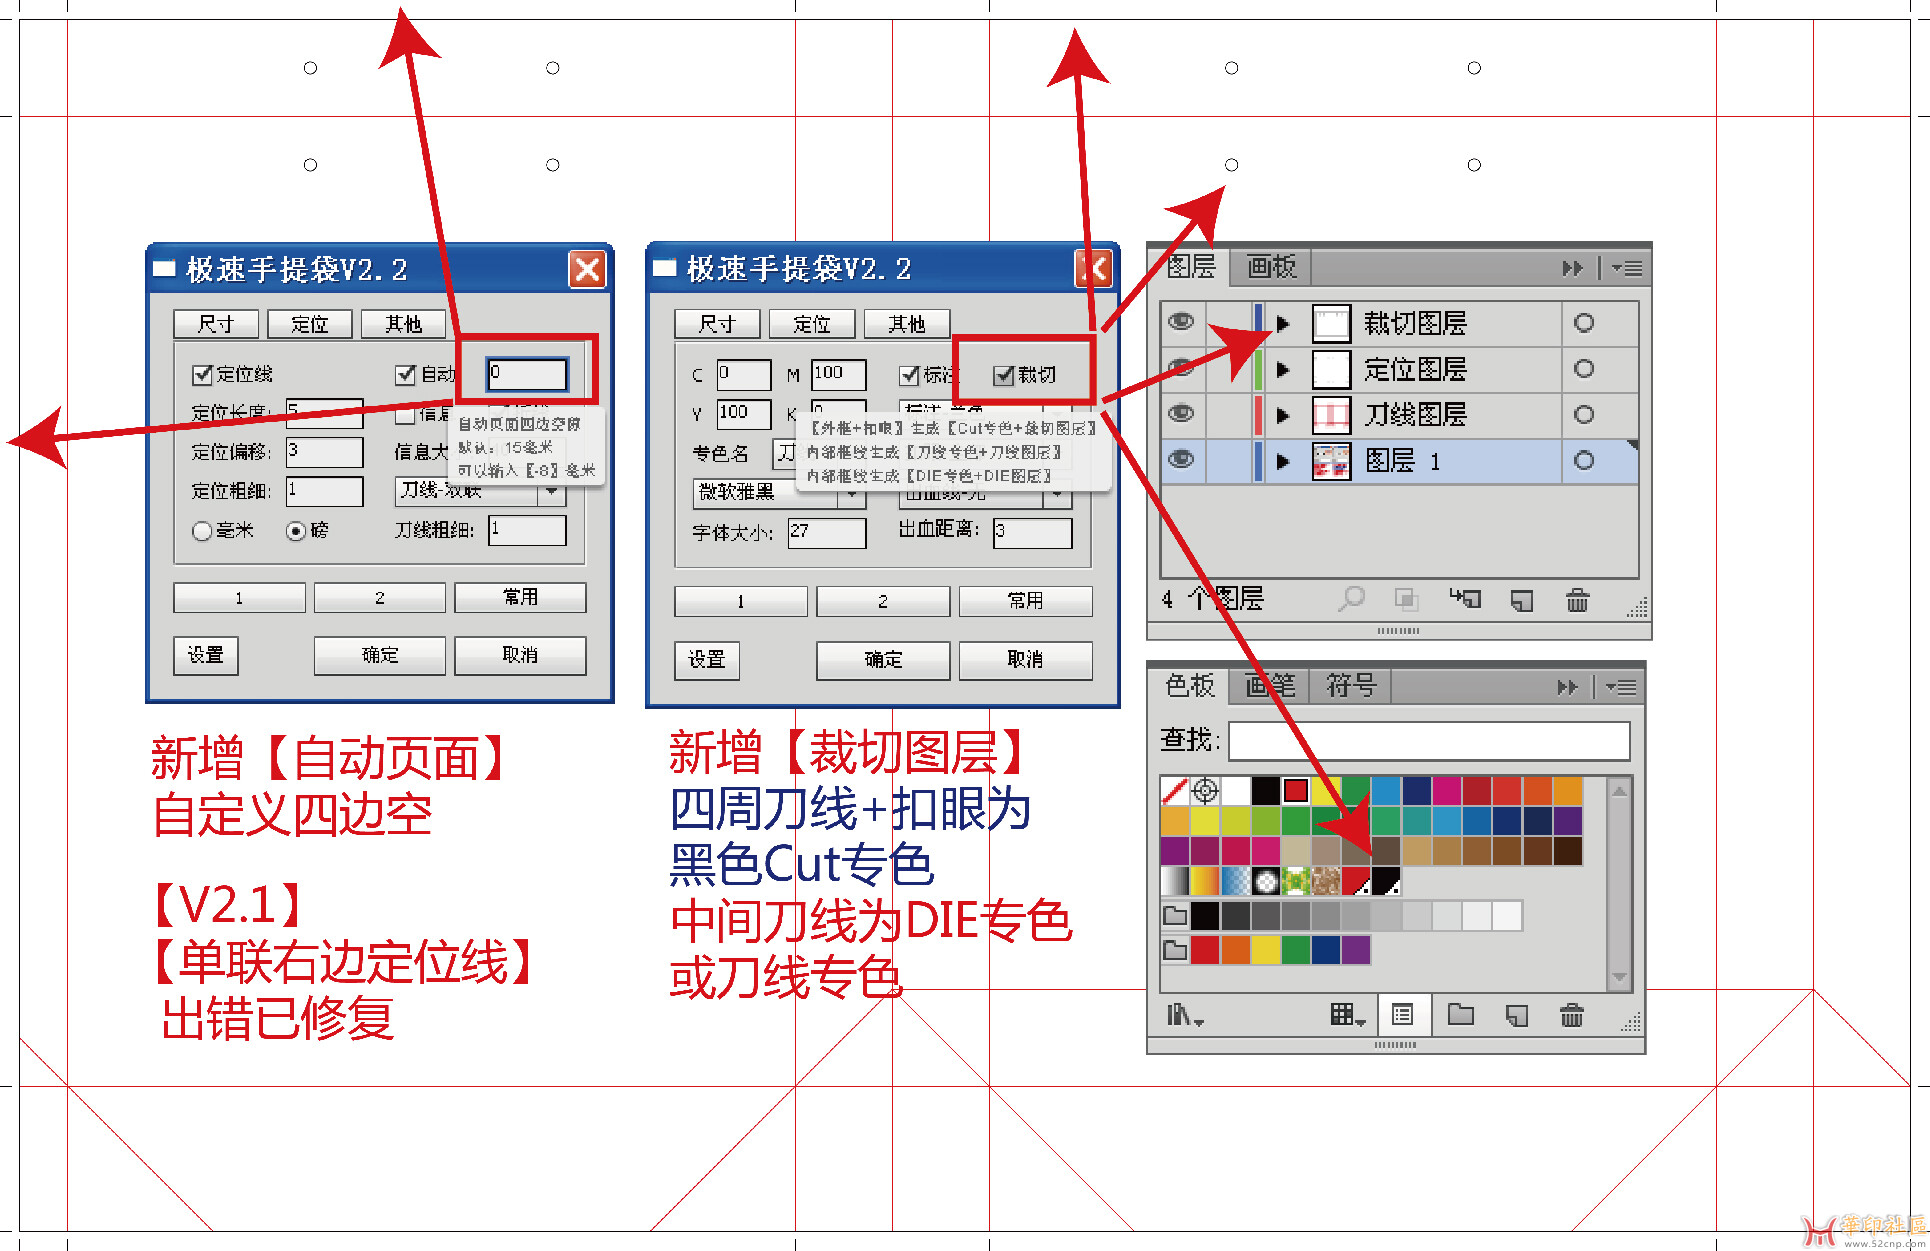The image size is (1930, 1251).
Task: Create new layer in Layers panel
Action: (x=1522, y=600)
